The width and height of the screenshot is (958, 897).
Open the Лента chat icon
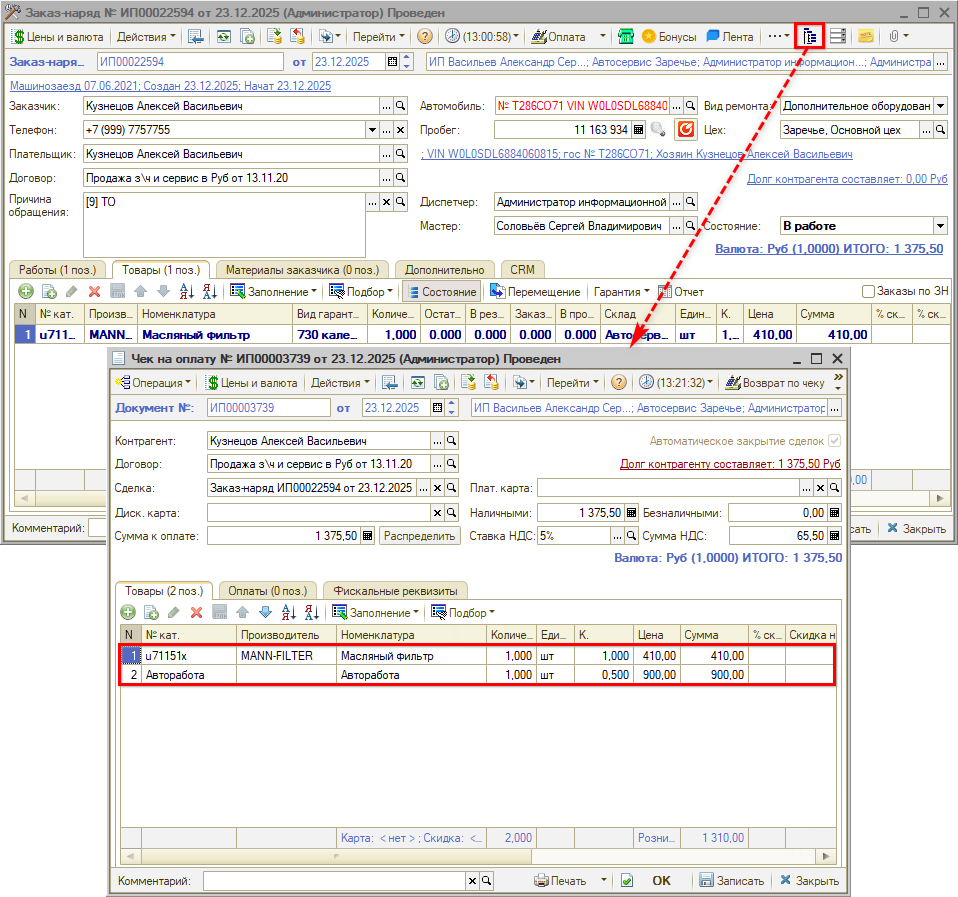[x=729, y=36]
